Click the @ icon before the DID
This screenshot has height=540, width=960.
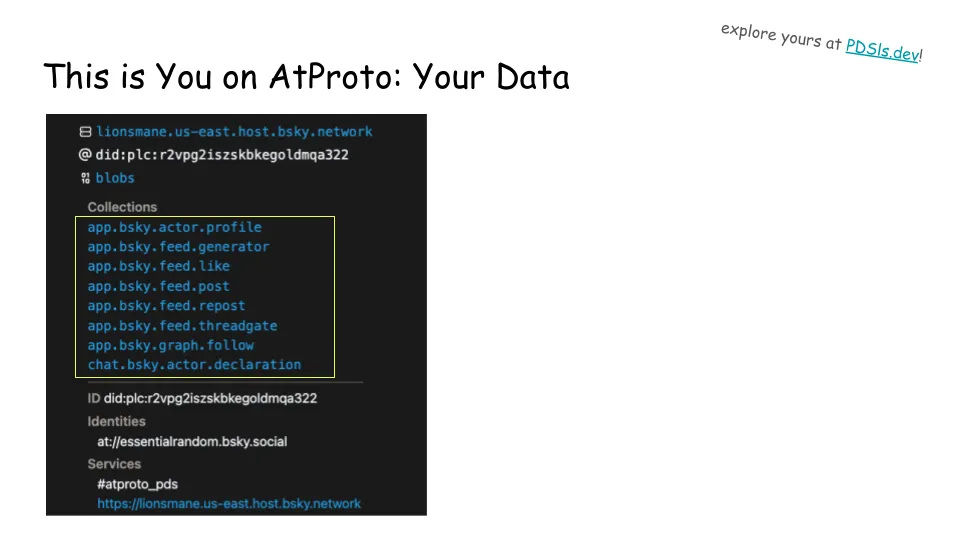[x=86, y=155]
